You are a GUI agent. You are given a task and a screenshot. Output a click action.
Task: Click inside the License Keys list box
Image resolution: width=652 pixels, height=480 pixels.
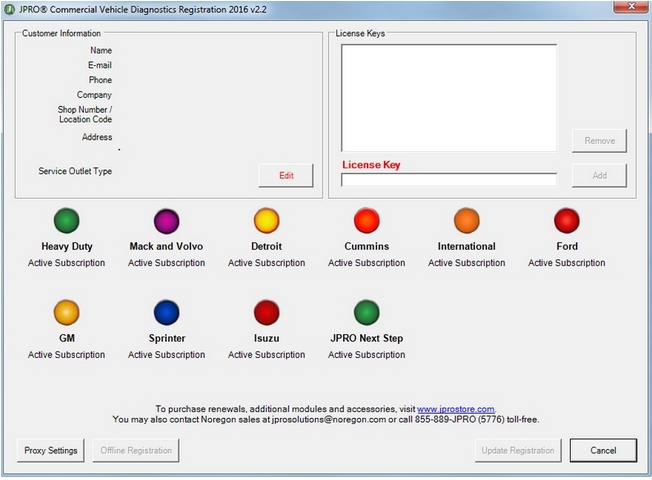pyautogui.click(x=449, y=98)
